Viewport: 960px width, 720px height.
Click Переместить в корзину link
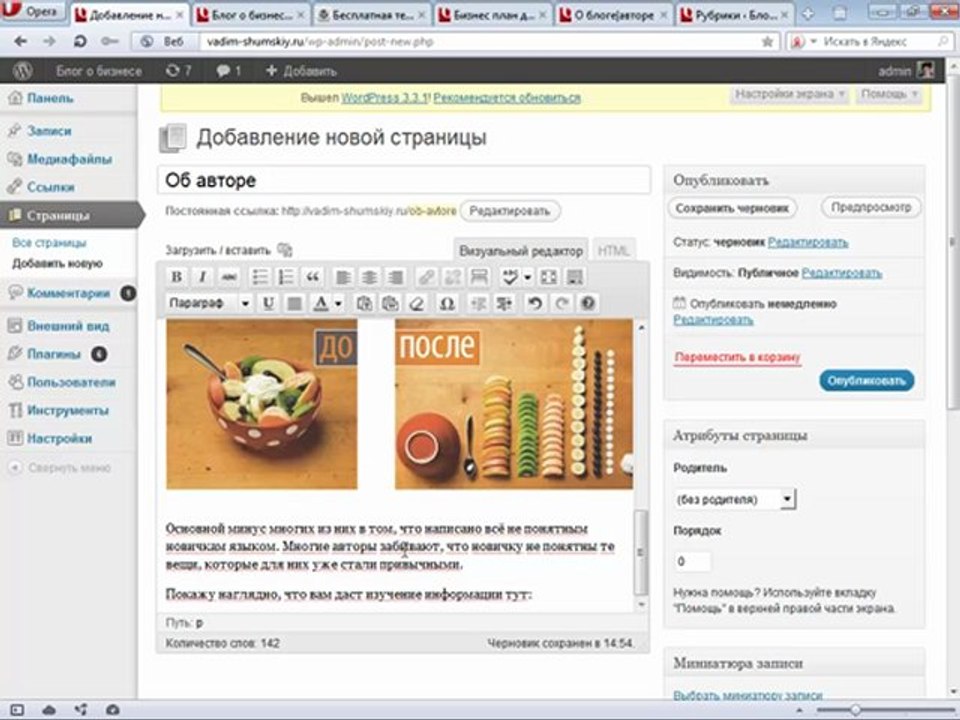[x=737, y=358]
